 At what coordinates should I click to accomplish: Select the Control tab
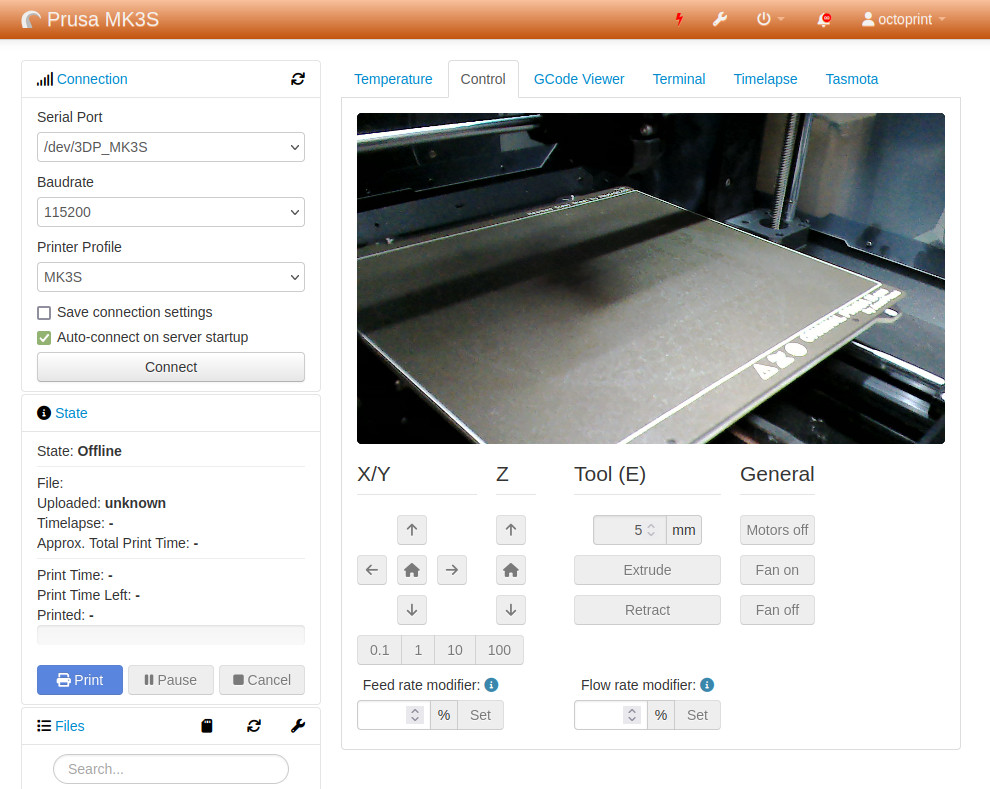point(483,79)
